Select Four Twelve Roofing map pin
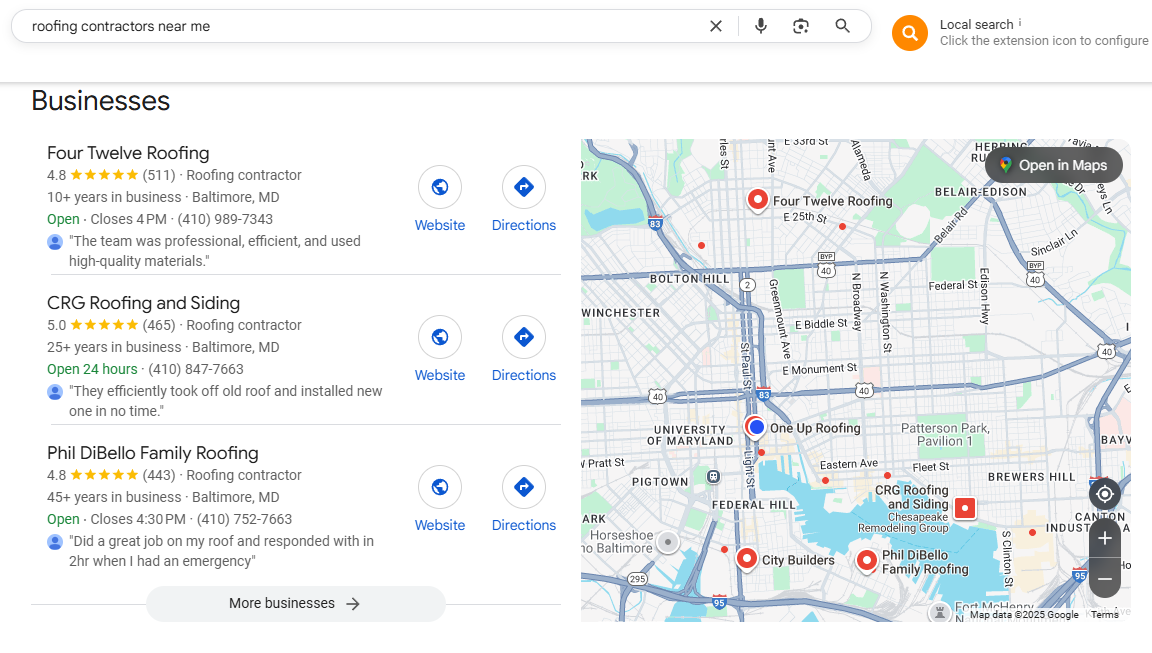This screenshot has width=1152, height=653. [757, 200]
